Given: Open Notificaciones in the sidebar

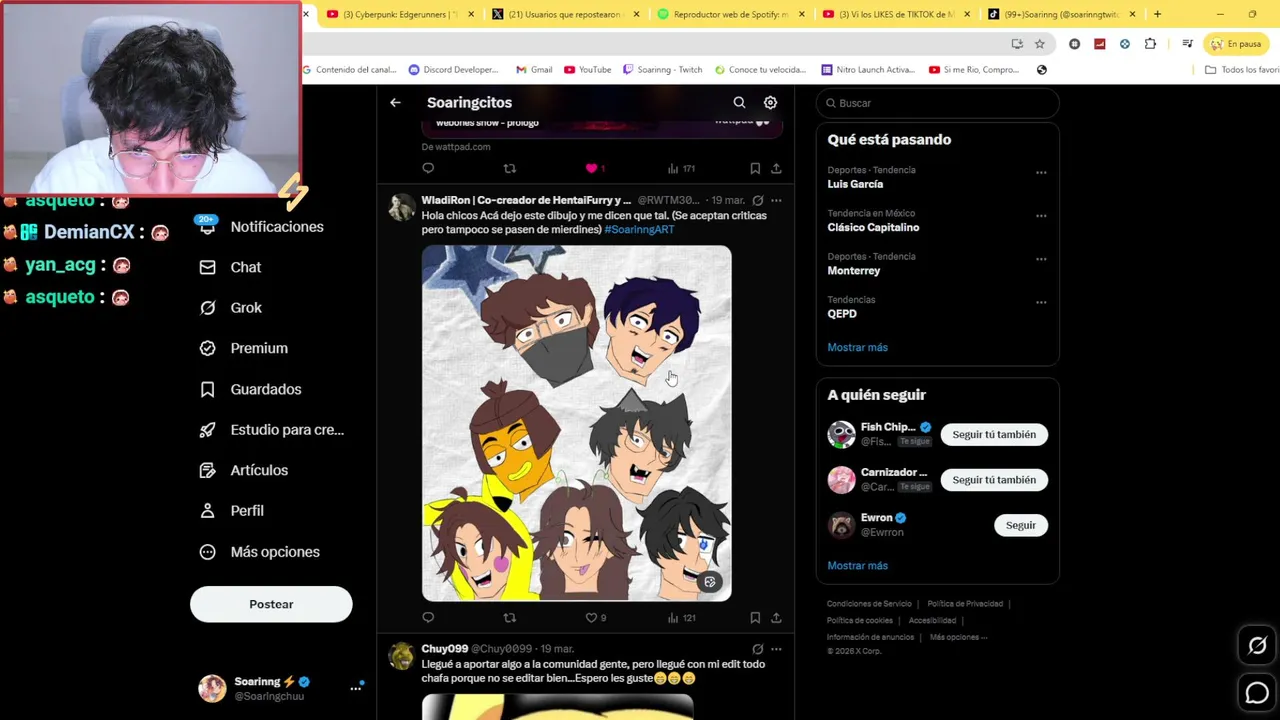Looking at the screenshot, I should click(x=262, y=227).
